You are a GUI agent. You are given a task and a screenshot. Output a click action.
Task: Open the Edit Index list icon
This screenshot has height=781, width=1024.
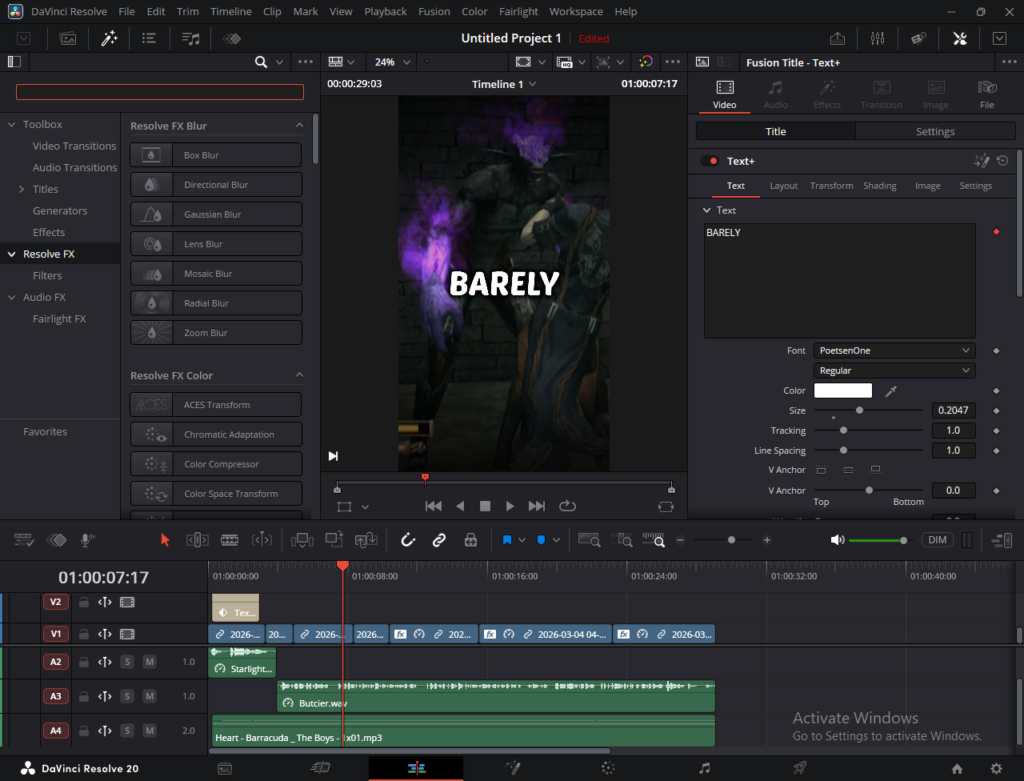(x=149, y=39)
